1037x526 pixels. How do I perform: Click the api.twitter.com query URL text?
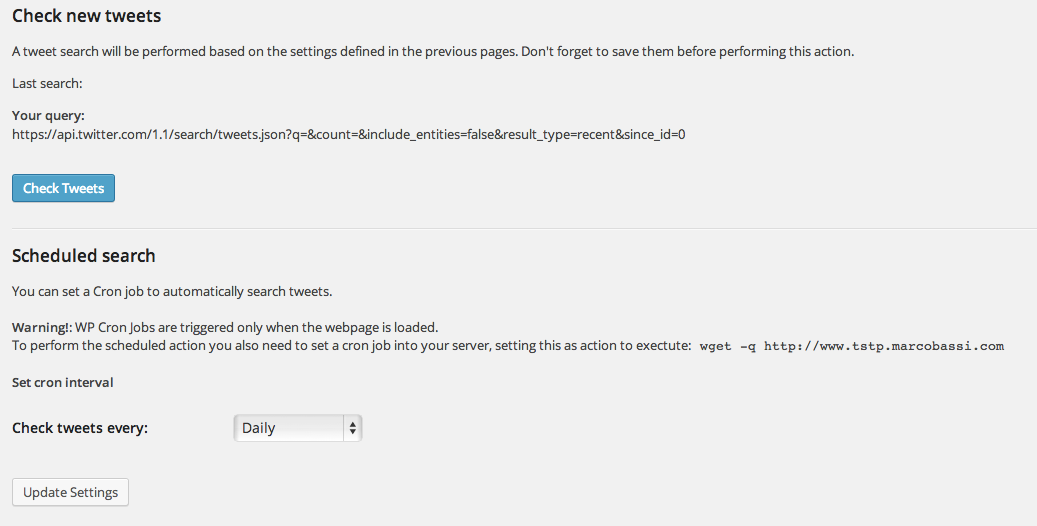click(x=348, y=133)
